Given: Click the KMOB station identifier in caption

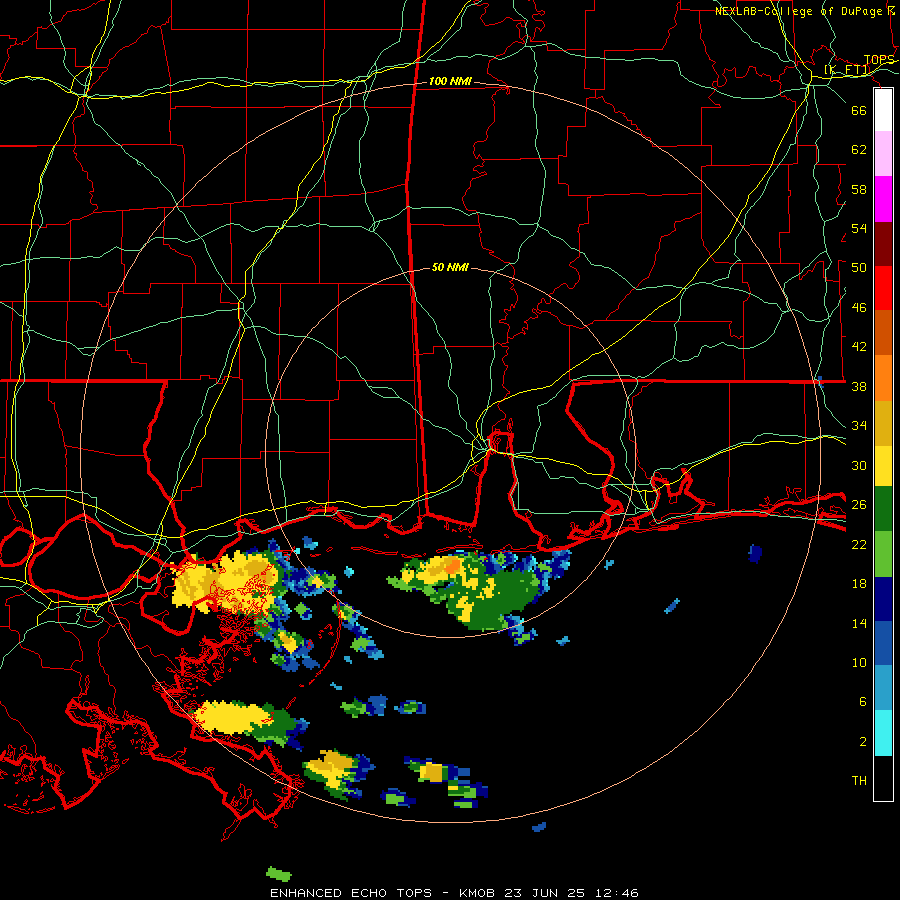Looking at the screenshot, I should click(x=479, y=893).
